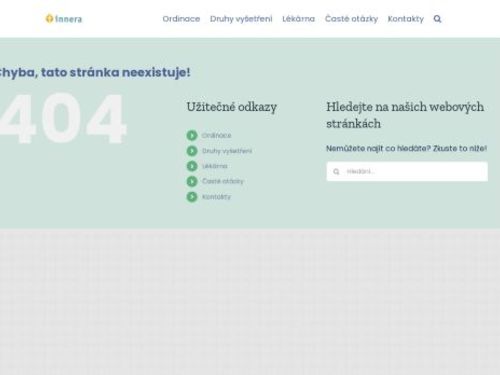The width and height of the screenshot is (500, 375).
Task: Open Časté otázky in the top menu
Action: 351,19
